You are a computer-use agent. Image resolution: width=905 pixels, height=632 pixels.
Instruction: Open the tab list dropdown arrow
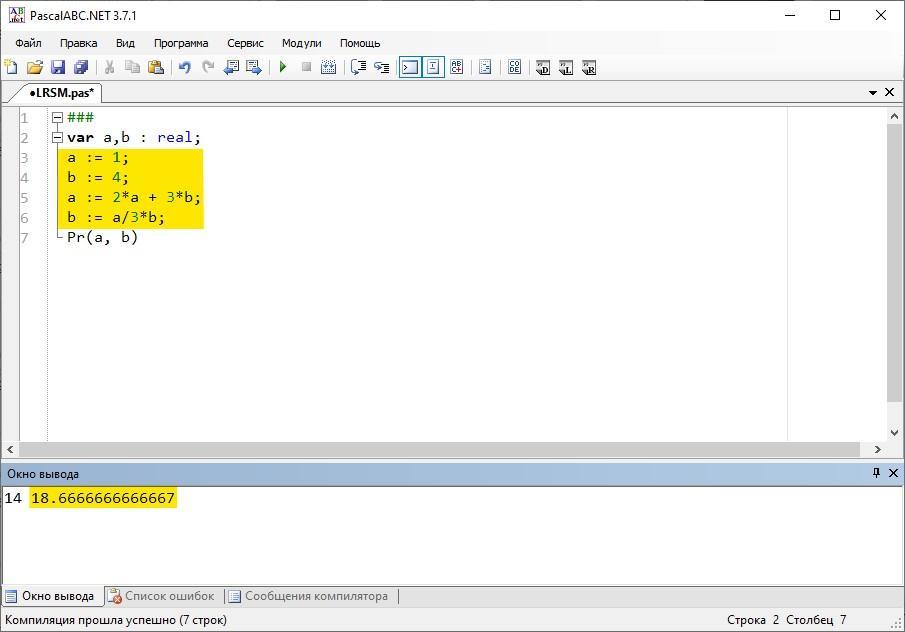872,93
